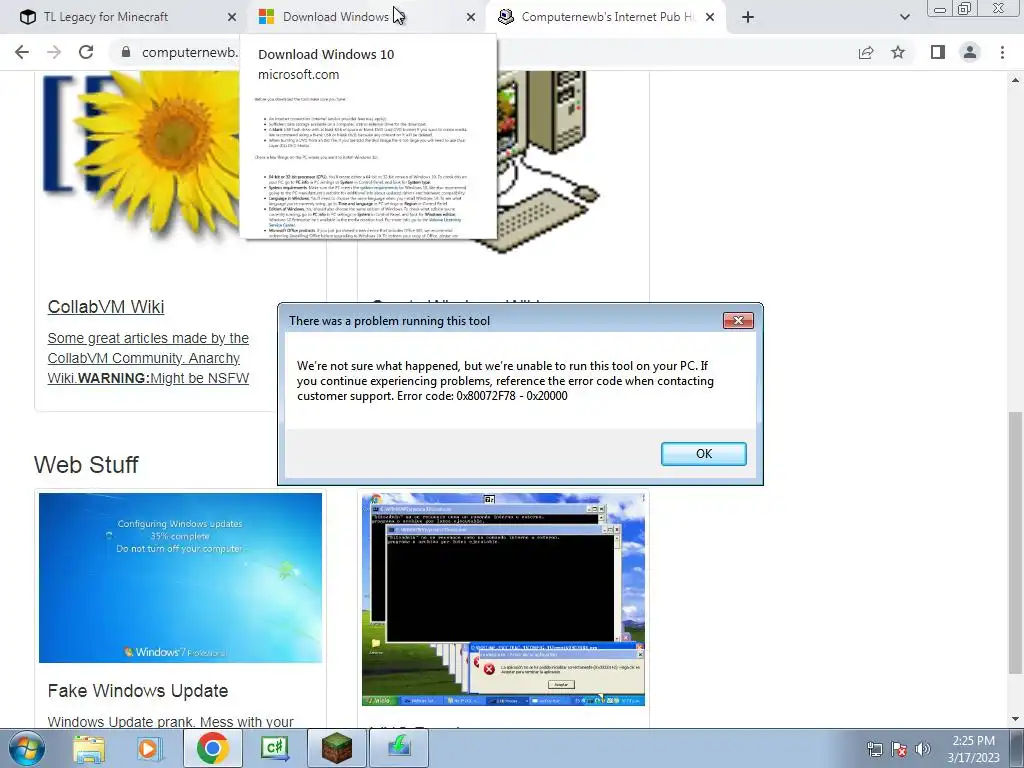
Task: Open Minecraft grass block taskbar icon
Action: click(x=336, y=748)
